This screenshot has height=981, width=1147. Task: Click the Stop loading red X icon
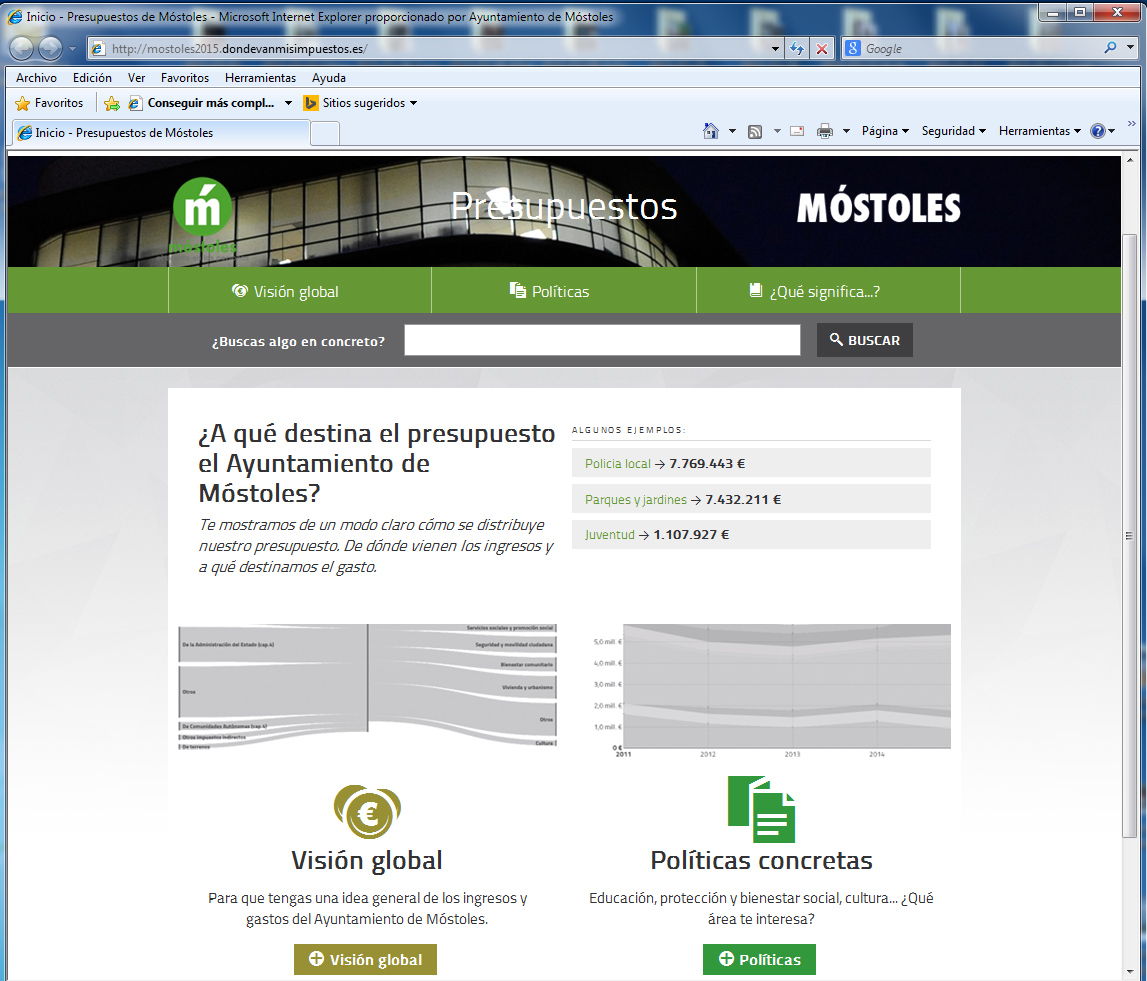821,48
